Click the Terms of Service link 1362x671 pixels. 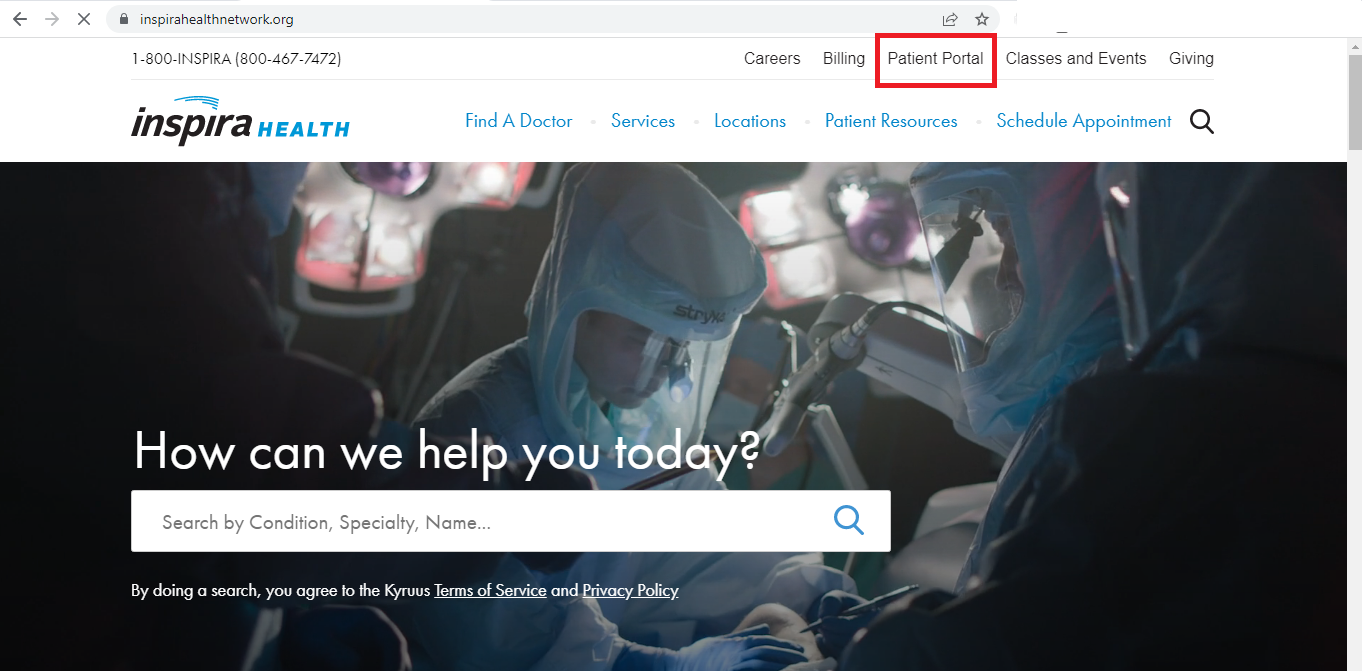coord(490,590)
